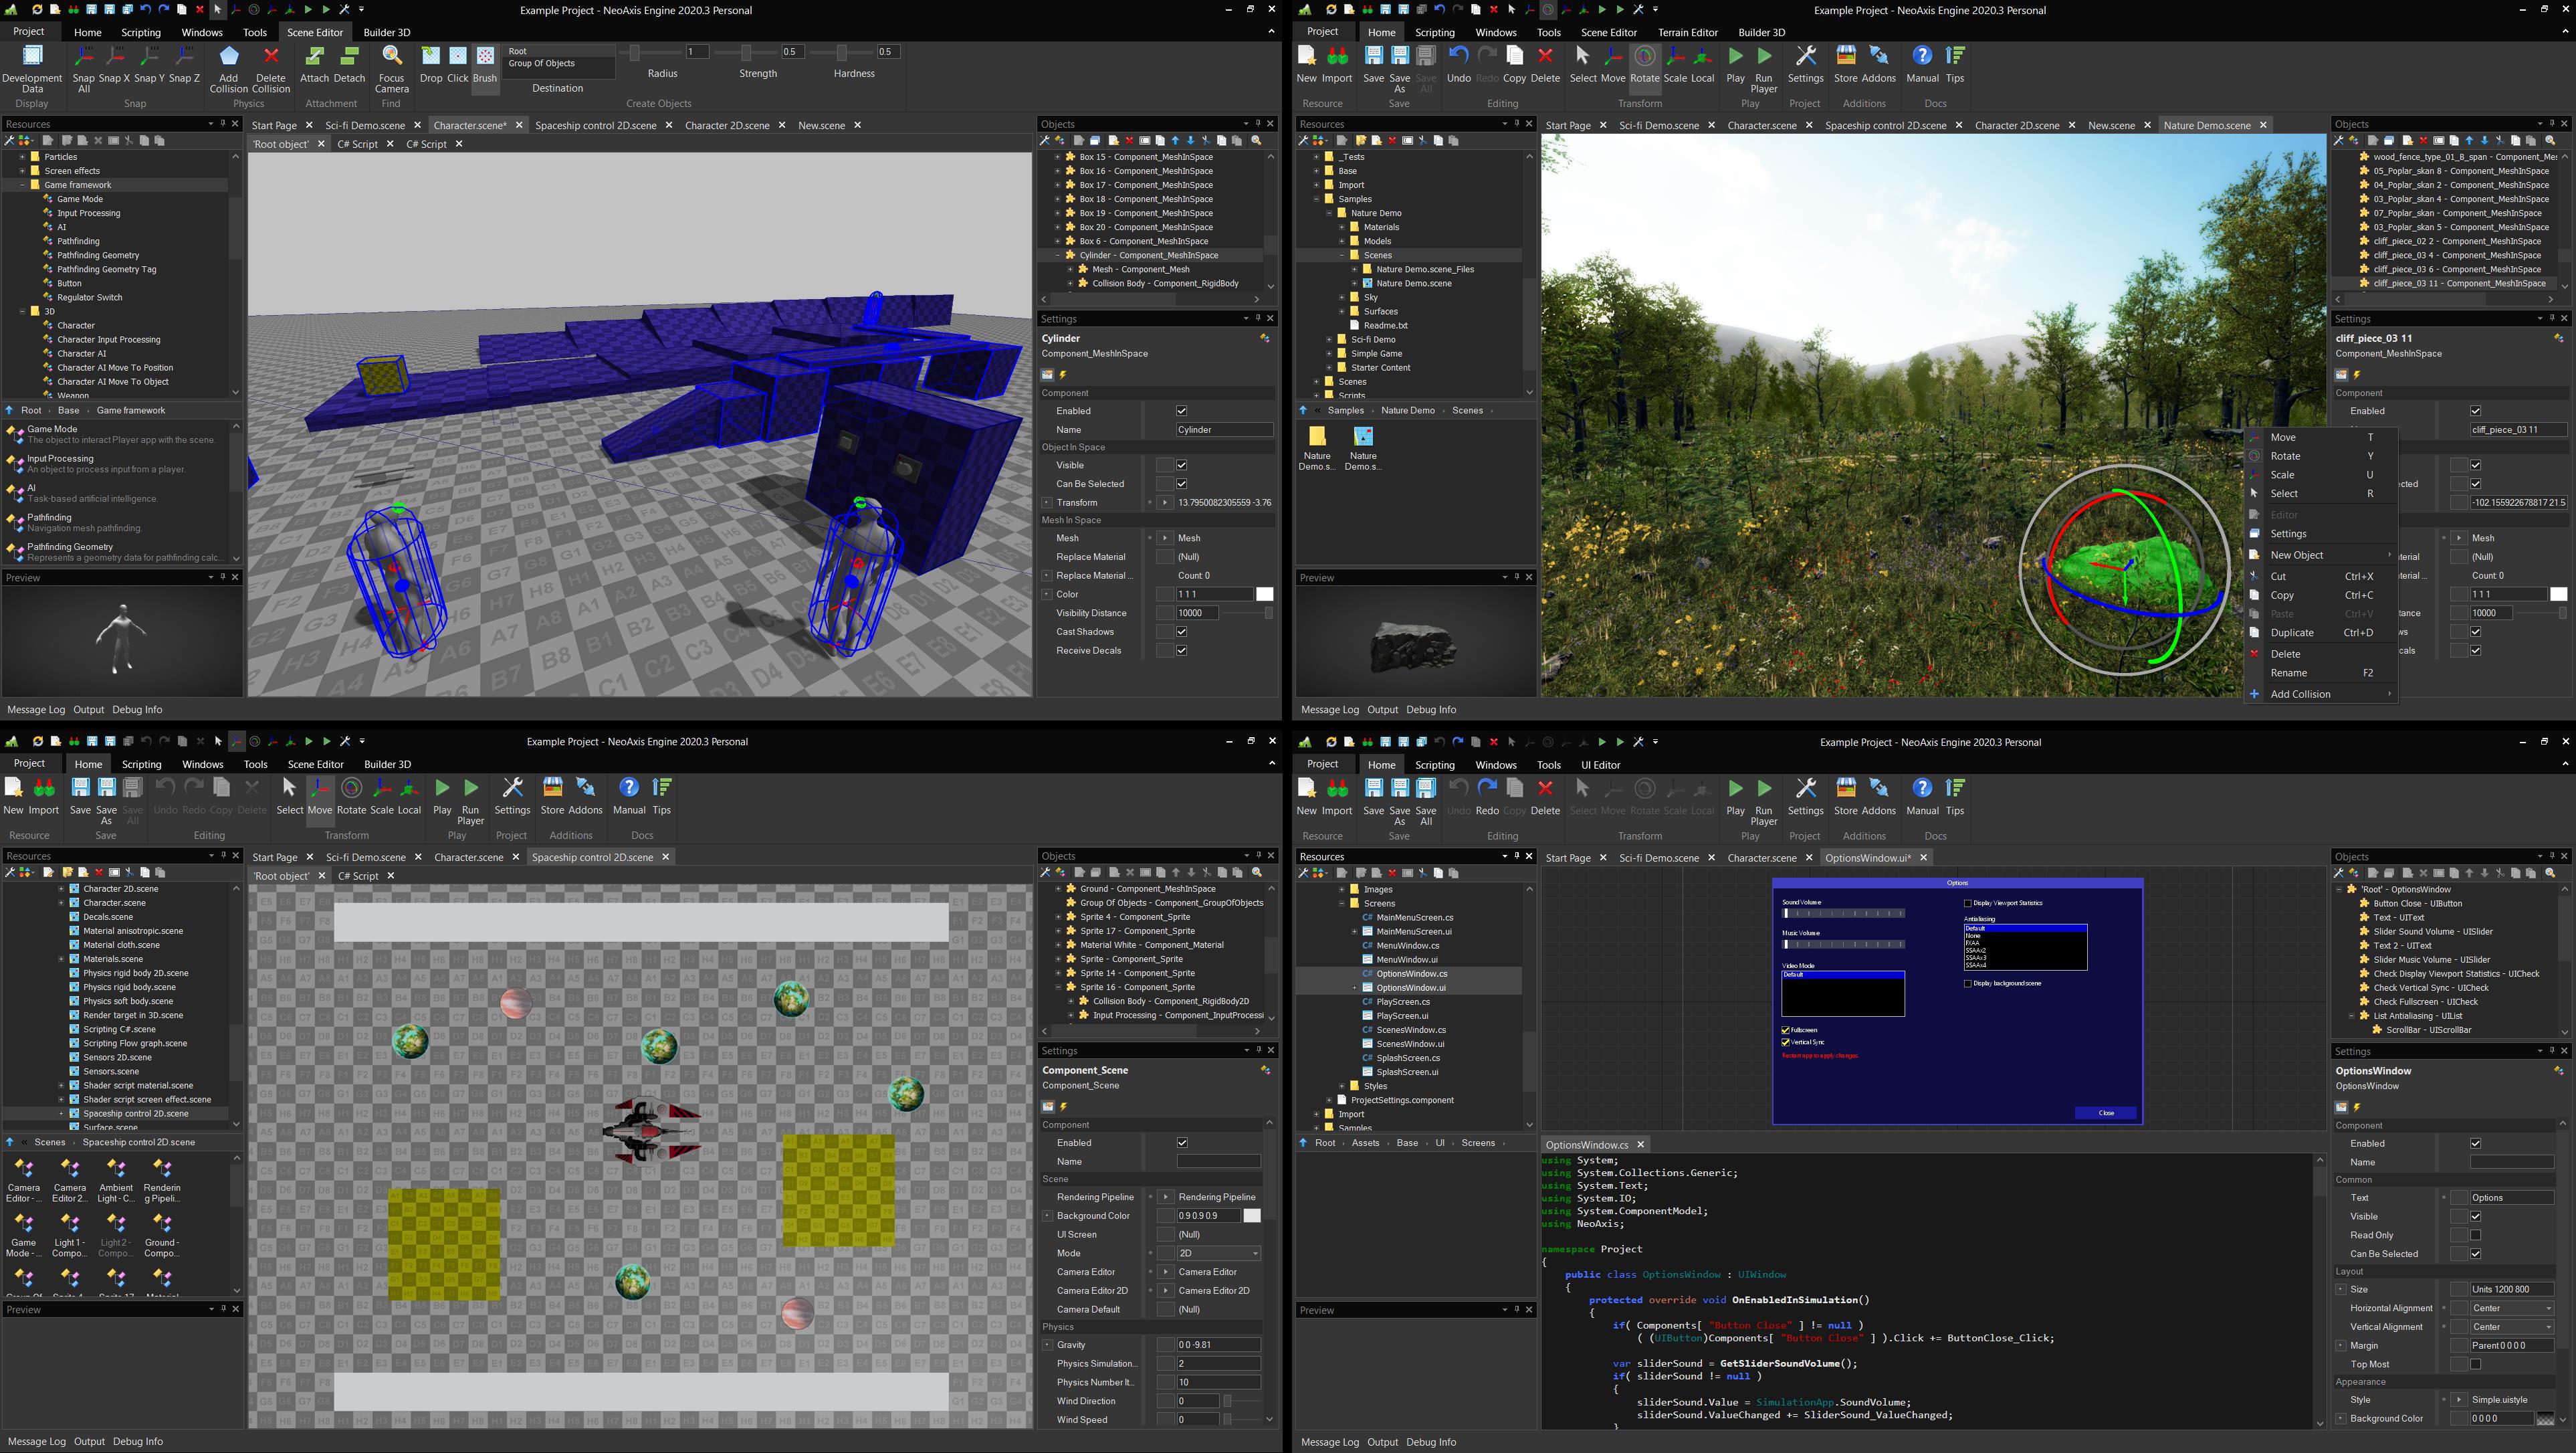Toggle the Top Most checkbox
Screen dimensions: 2576x1453
2475,1364
